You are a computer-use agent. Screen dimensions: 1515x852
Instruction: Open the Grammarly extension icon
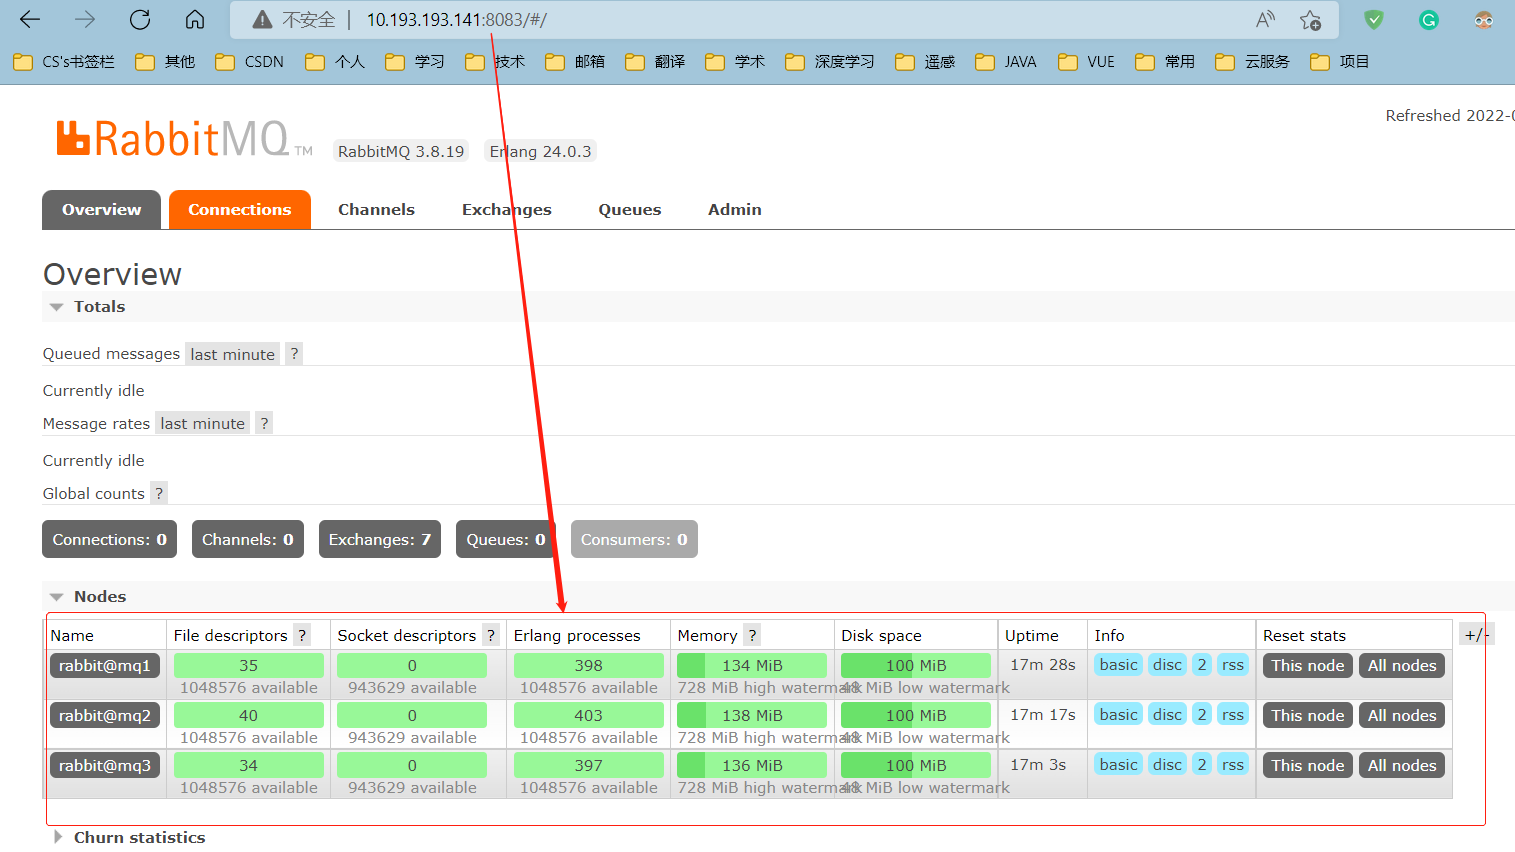point(1429,20)
